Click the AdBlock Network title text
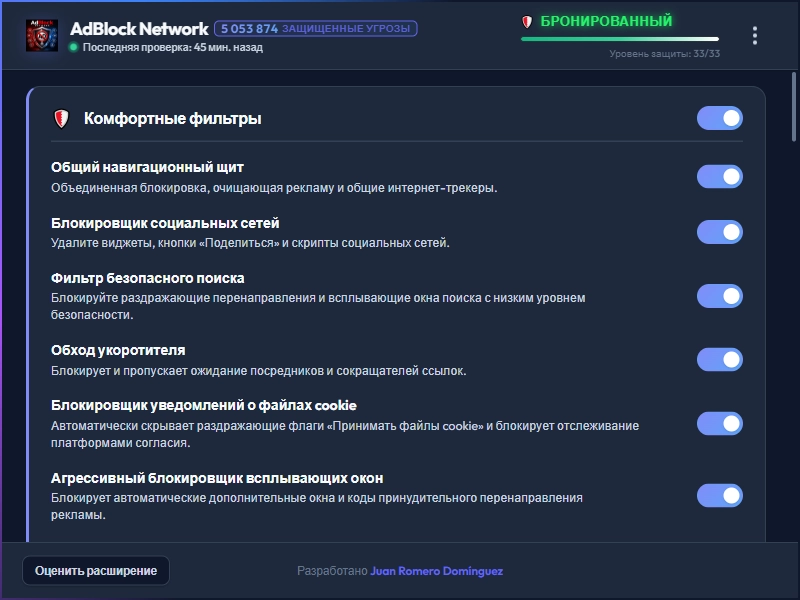The height and width of the screenshot is (600, 800). 139,29
